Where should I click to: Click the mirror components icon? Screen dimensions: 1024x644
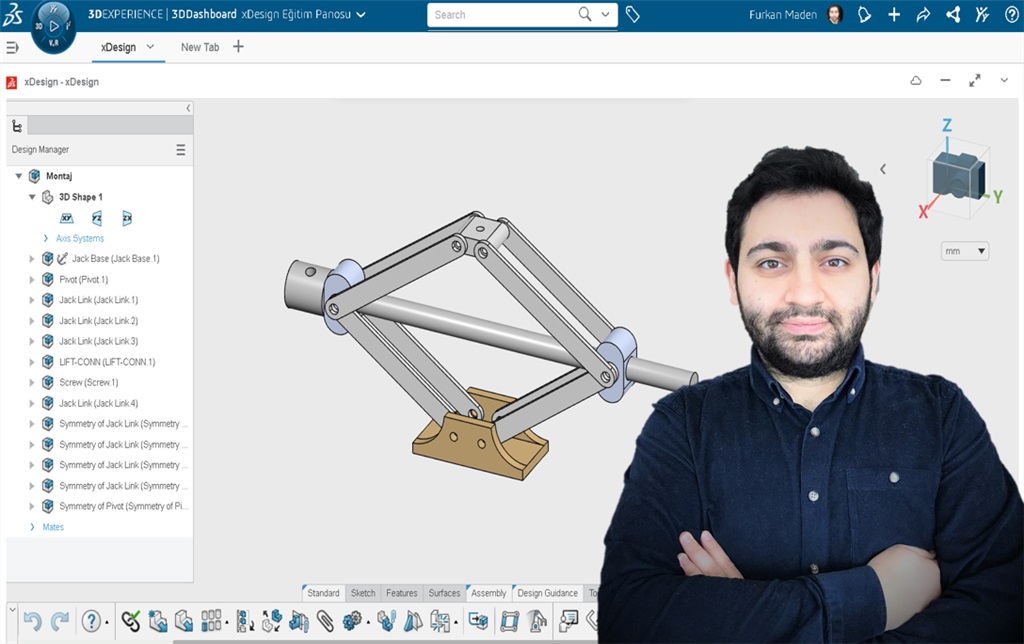coord(413,620)
